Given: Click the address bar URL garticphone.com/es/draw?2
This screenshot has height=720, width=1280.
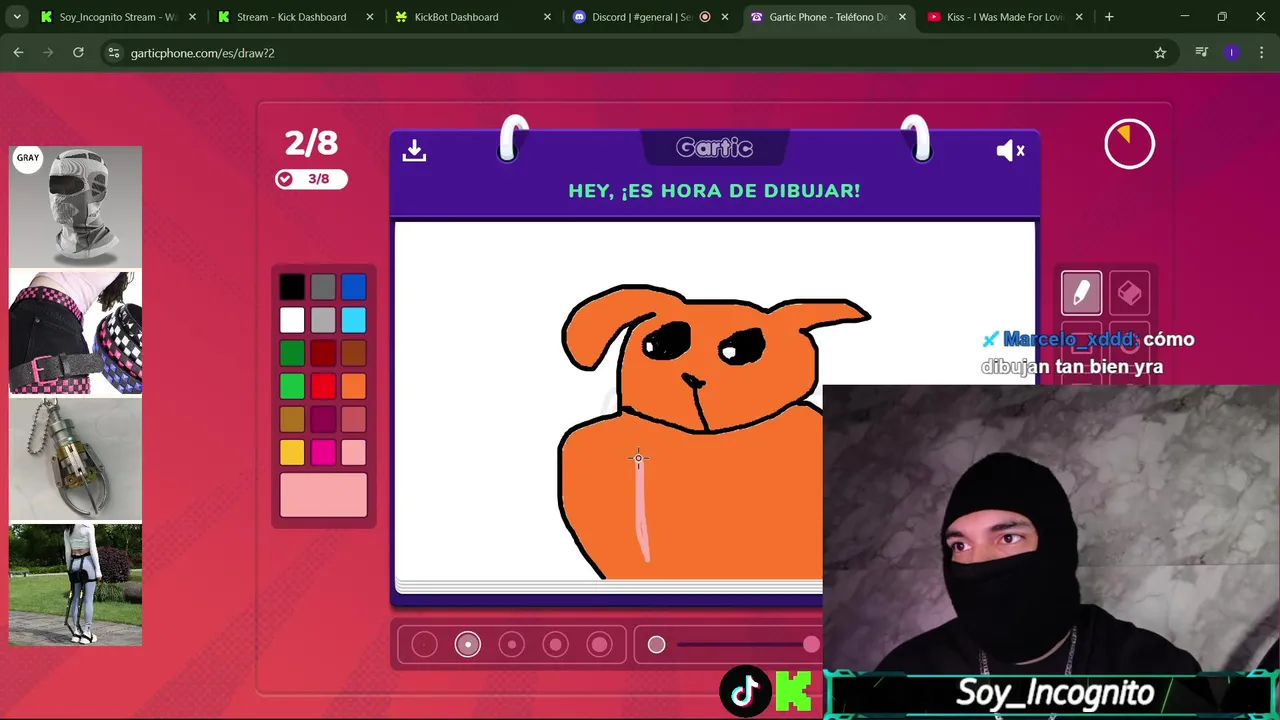Looking at the screenshot, I should (x=202, y=53).
